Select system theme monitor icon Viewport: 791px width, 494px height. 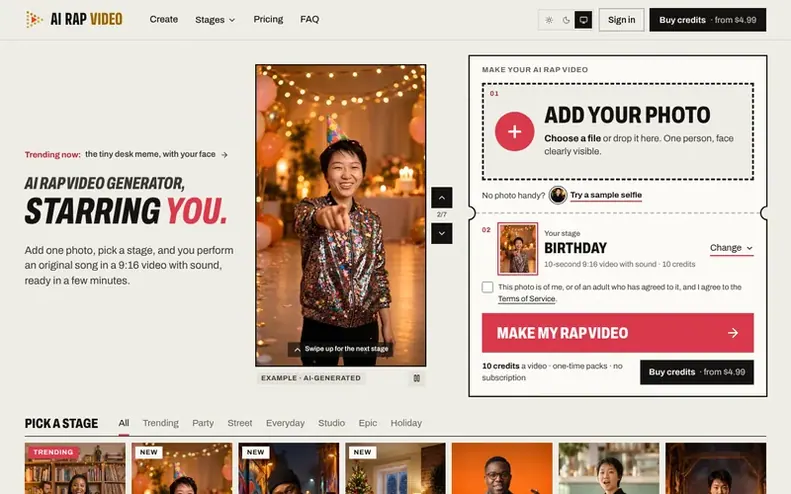(583, 20)
